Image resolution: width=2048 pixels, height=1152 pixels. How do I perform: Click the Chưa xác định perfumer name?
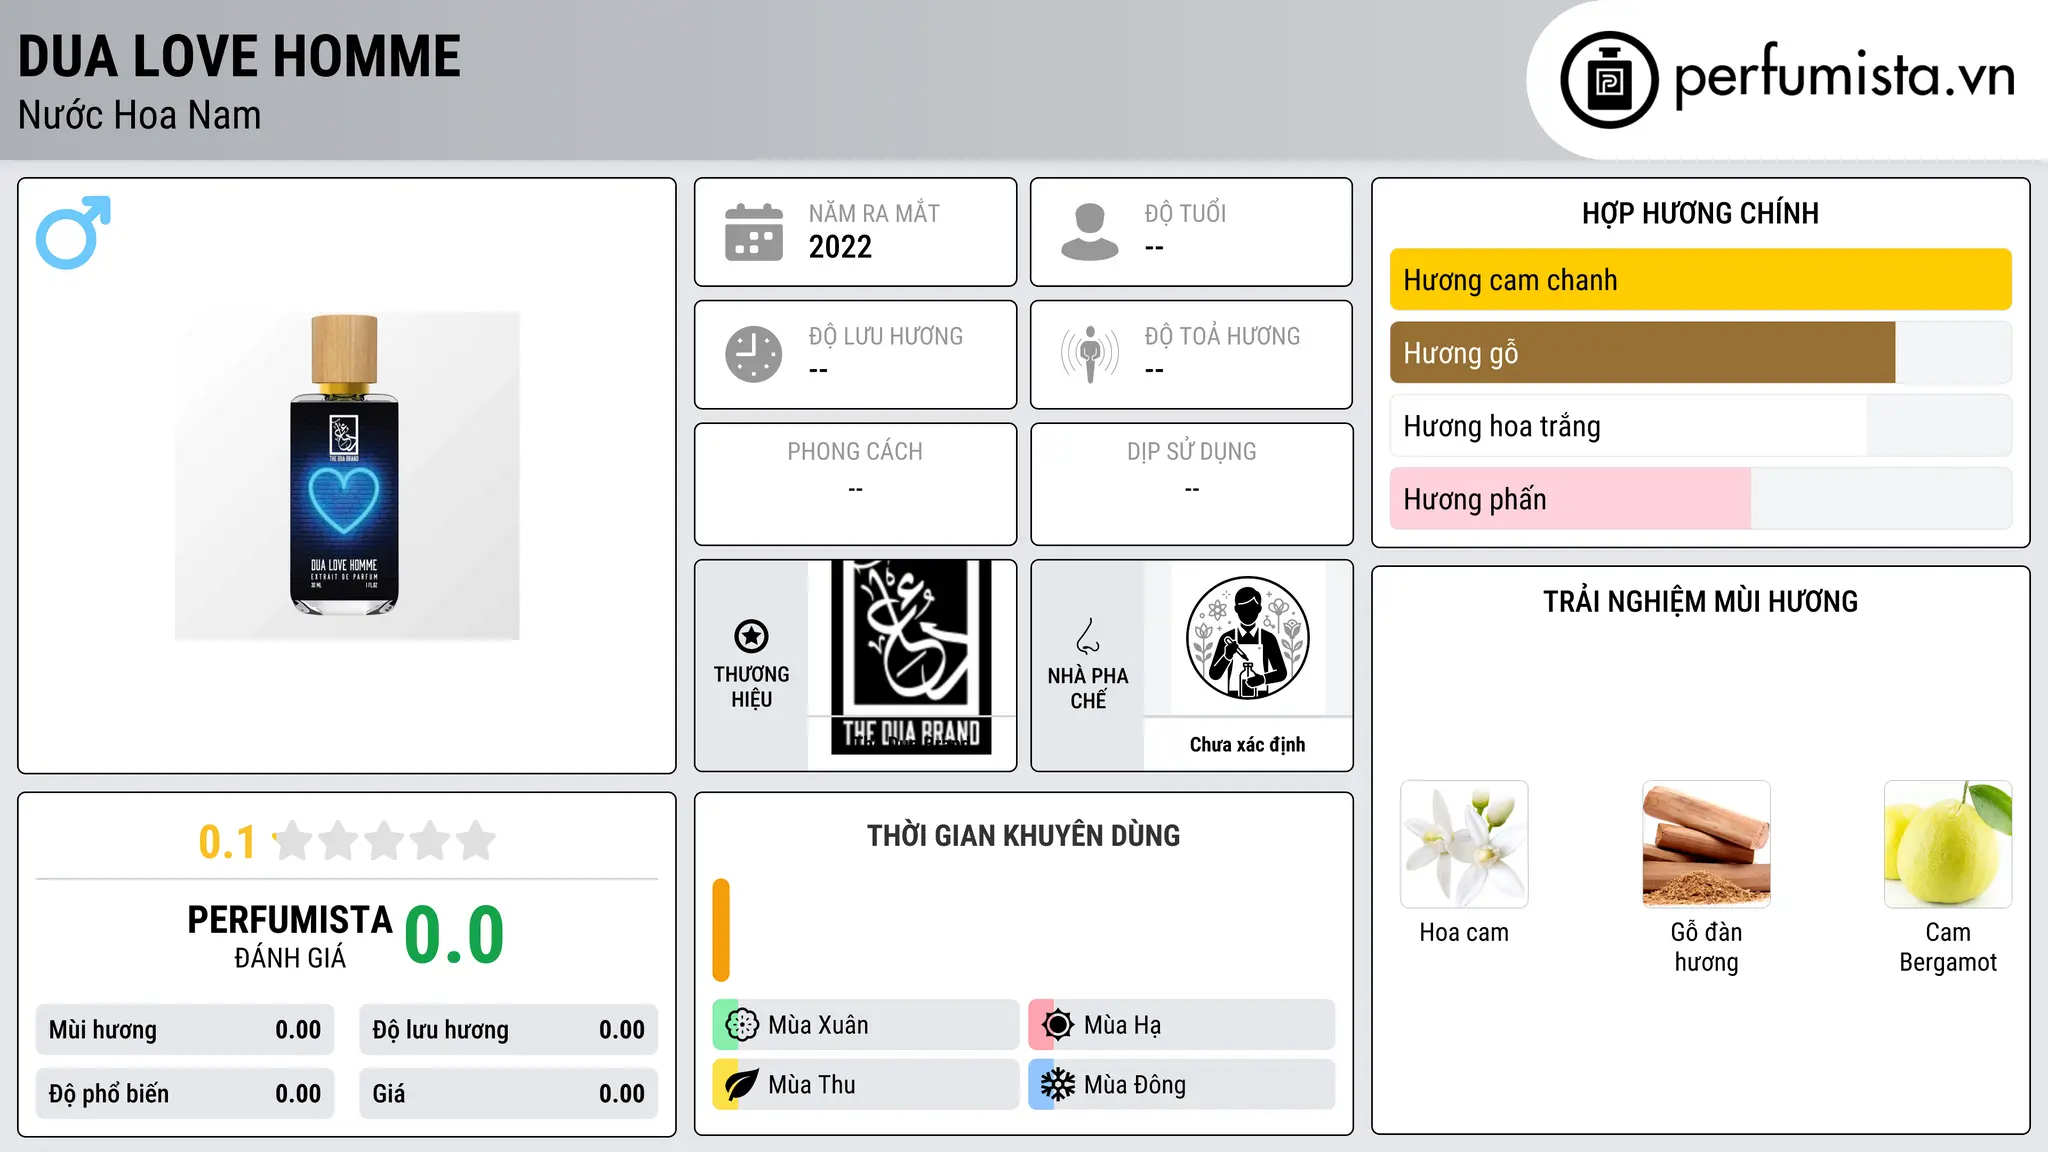click(1247, 745)
